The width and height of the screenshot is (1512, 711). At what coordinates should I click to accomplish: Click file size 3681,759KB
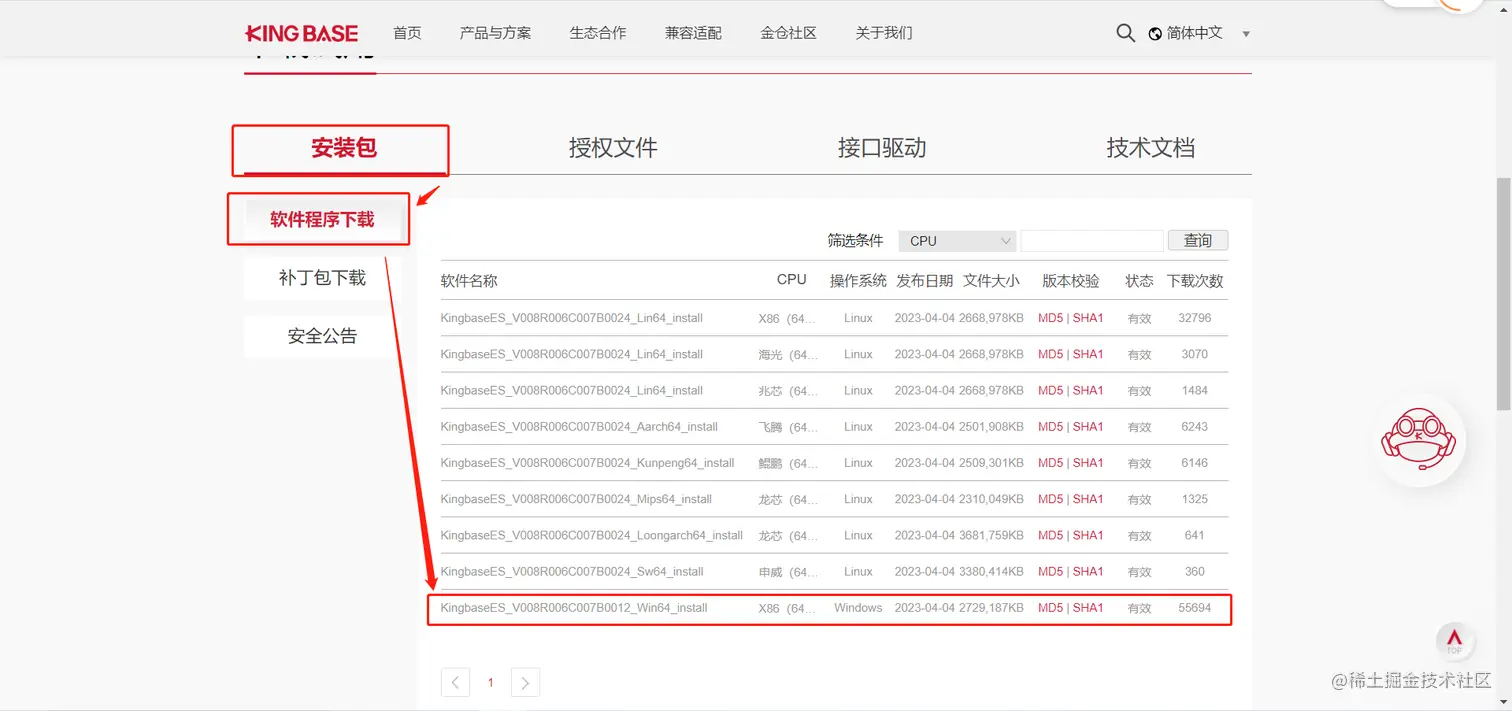pyautogui.click(x=991, y=535)
